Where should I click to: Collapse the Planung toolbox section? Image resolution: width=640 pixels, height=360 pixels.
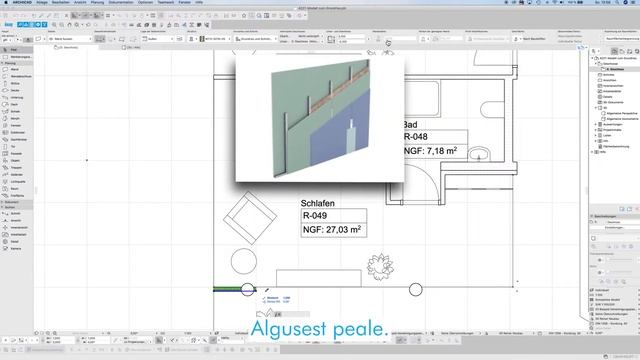click(2, 63)
